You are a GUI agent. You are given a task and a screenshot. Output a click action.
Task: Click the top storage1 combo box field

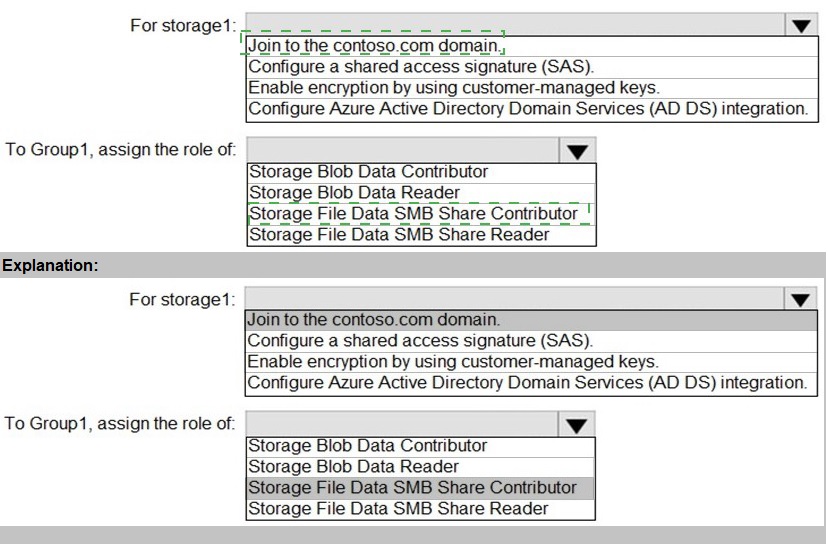510,25
